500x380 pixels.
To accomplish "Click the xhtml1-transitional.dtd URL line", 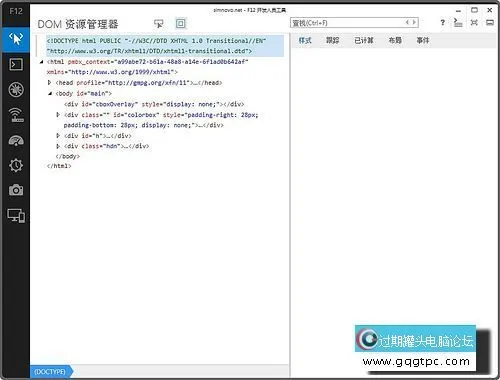I will point(149,51).
